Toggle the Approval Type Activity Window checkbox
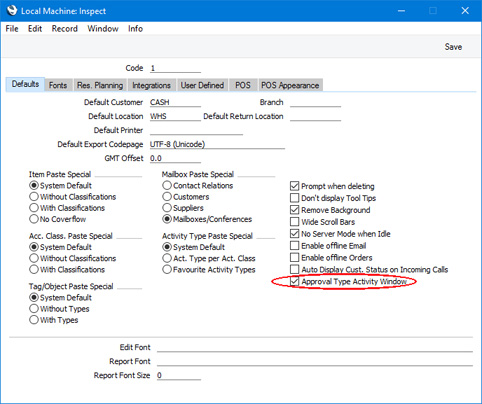This screenshot has width=482, height=404. (294, 281)
